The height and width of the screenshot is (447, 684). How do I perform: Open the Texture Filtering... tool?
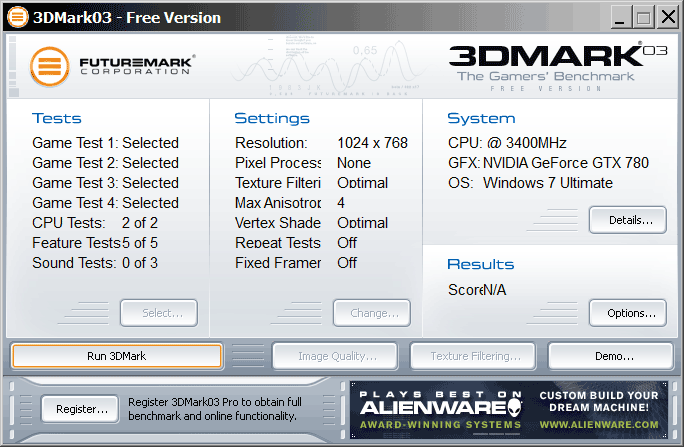pyautogui.click(x=475, y=356)
